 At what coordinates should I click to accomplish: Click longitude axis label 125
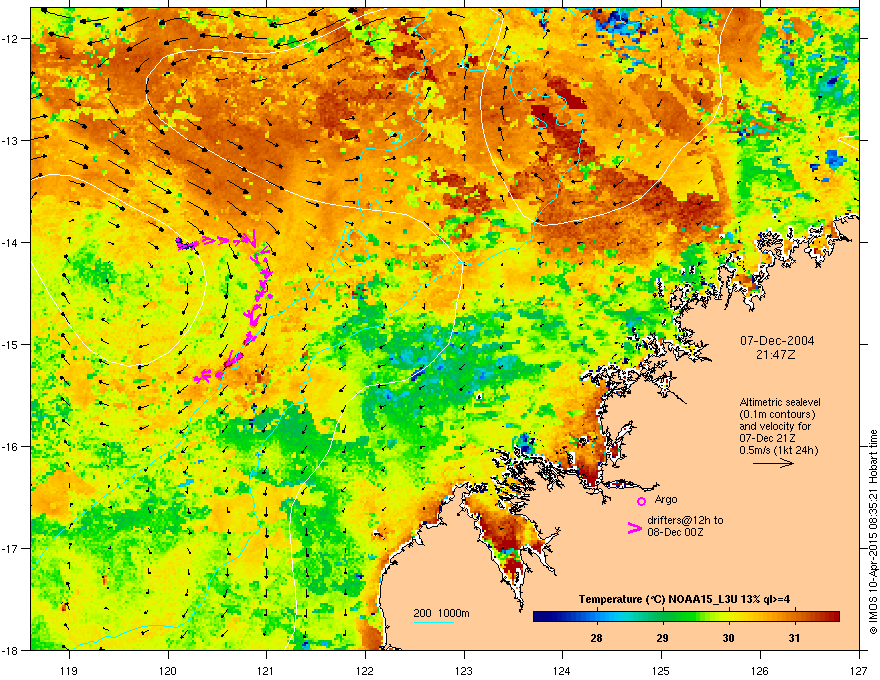click(661, 670)
